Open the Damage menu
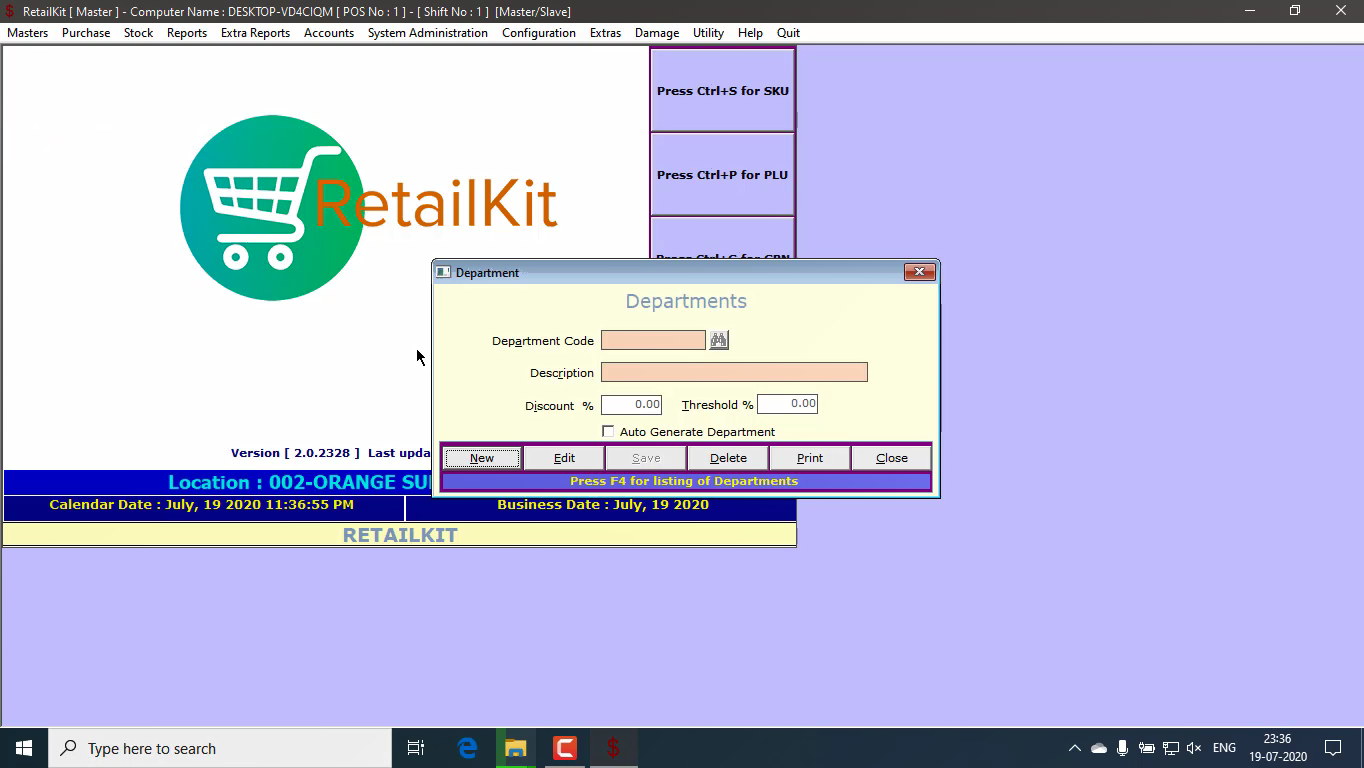1364x768 pixels. pos(657,33)
